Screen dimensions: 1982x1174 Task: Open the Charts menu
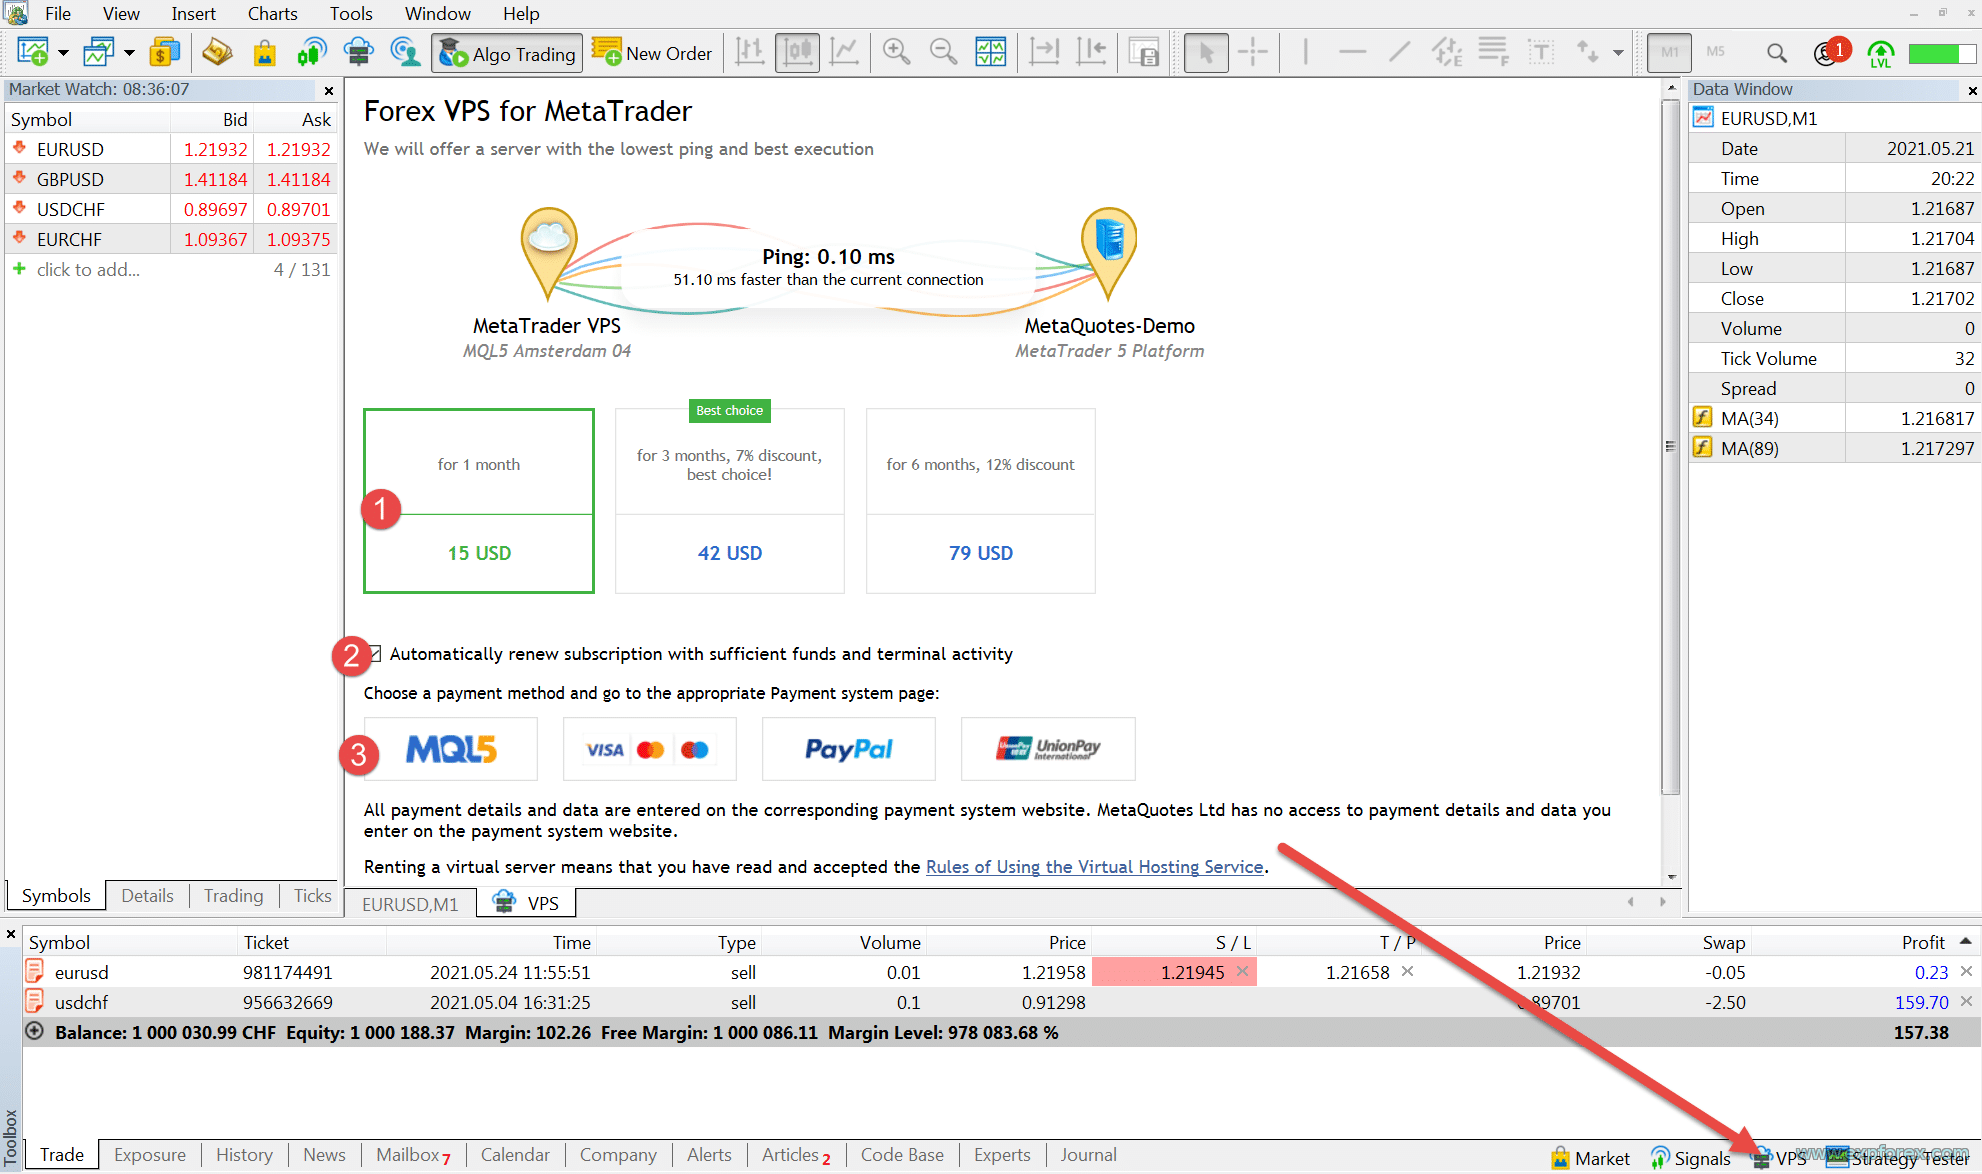(273, 14)
